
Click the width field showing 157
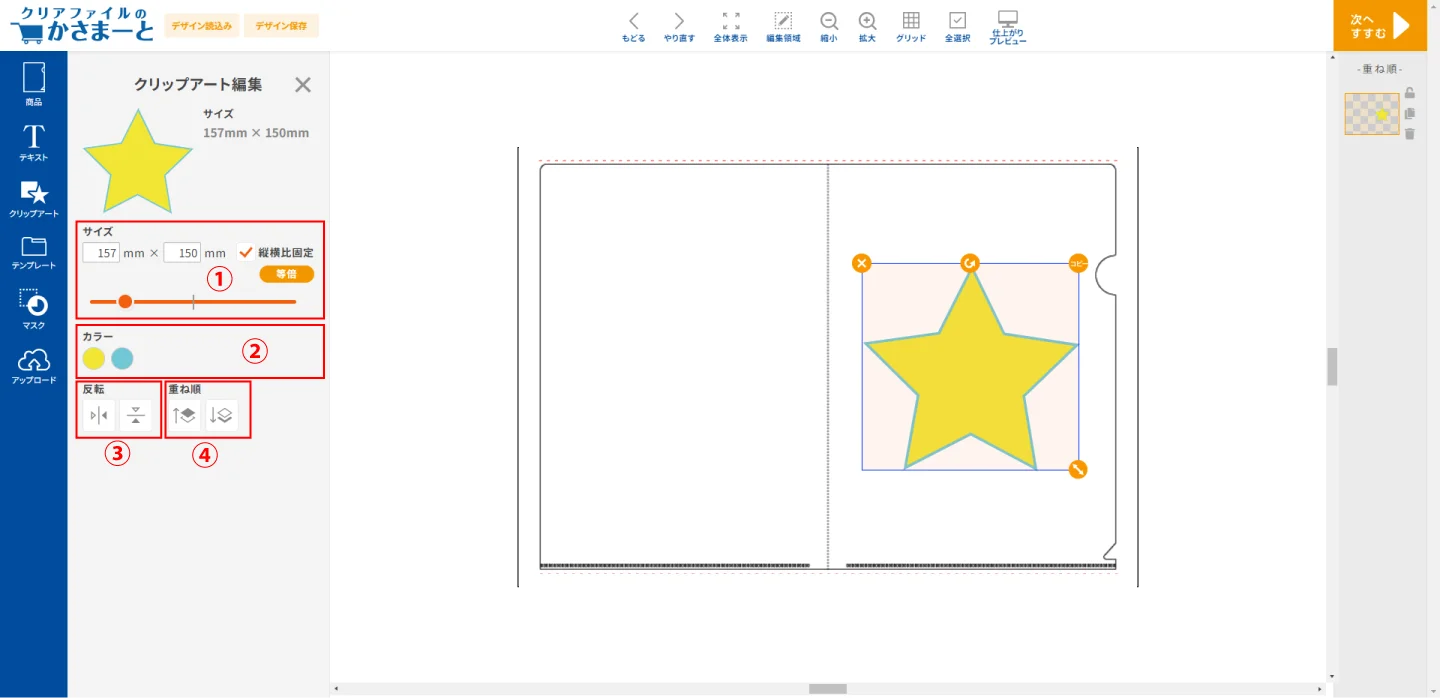point(101,253)
